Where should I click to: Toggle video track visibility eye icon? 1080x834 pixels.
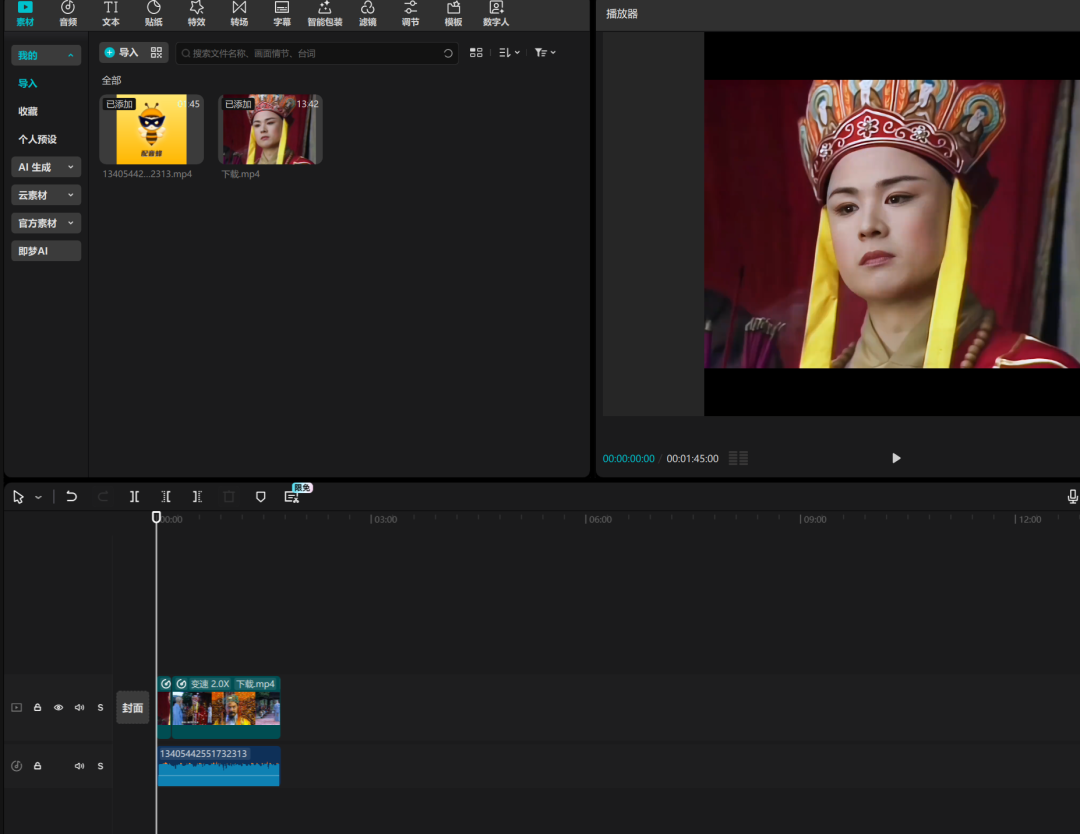click(58, 708)
